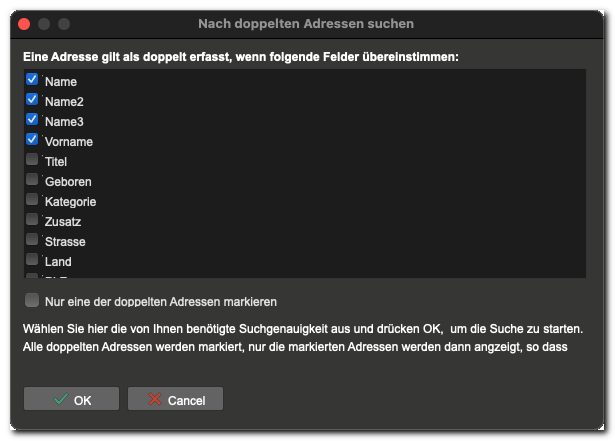This screenshot has height=441, width=615.
Task: Click the gray zoom window button
Action: pos(64,24)
